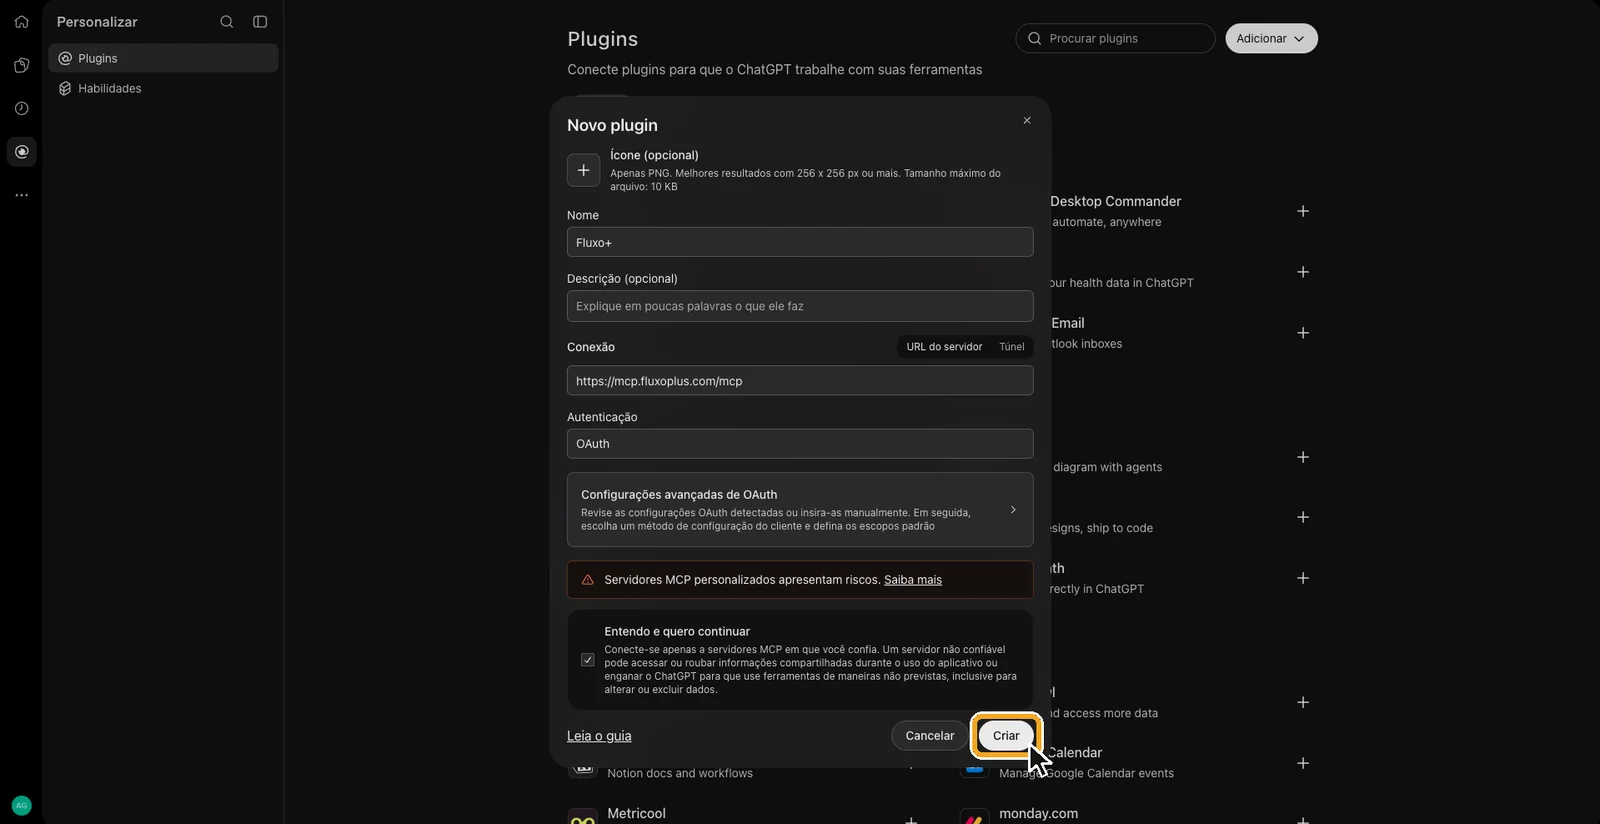Click the Cancelar button
This screenshot has height=824, width=1600.
pyautogui.click(x=930, y=736)
